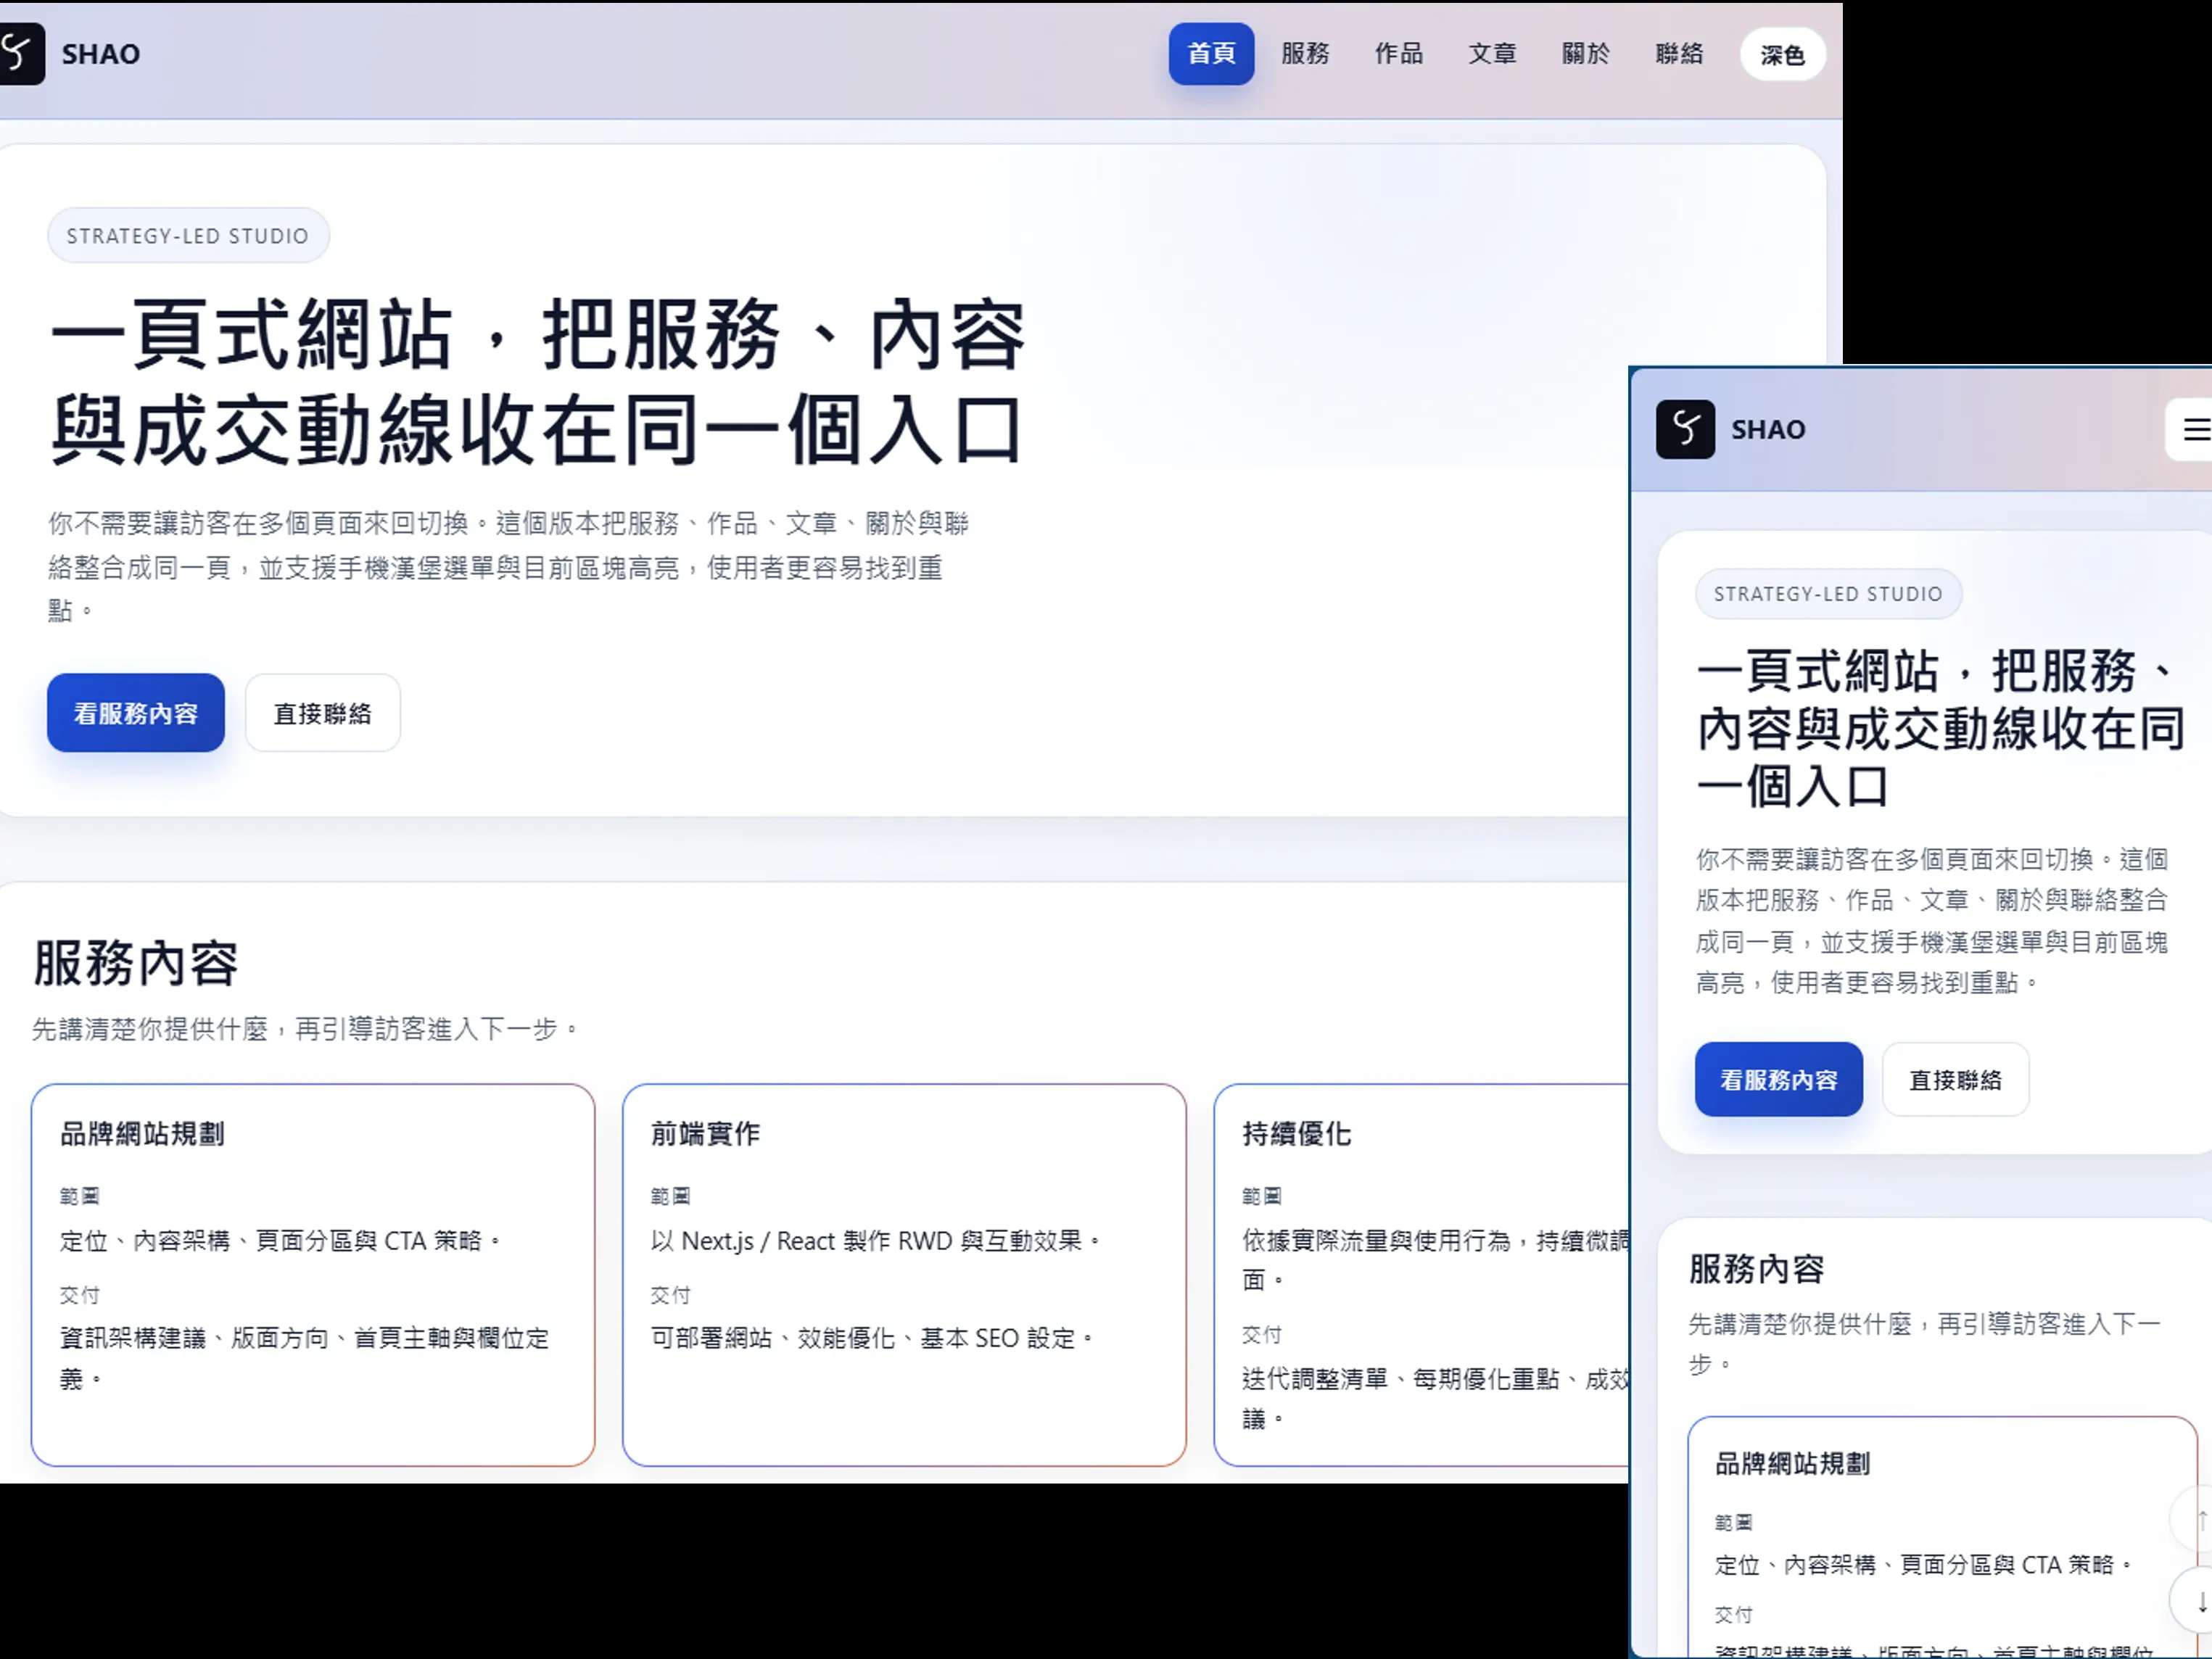2212x1659 pixels.
Task: Open the hamburger menu in the mobile preview
Action: (x=2196, y=429)
